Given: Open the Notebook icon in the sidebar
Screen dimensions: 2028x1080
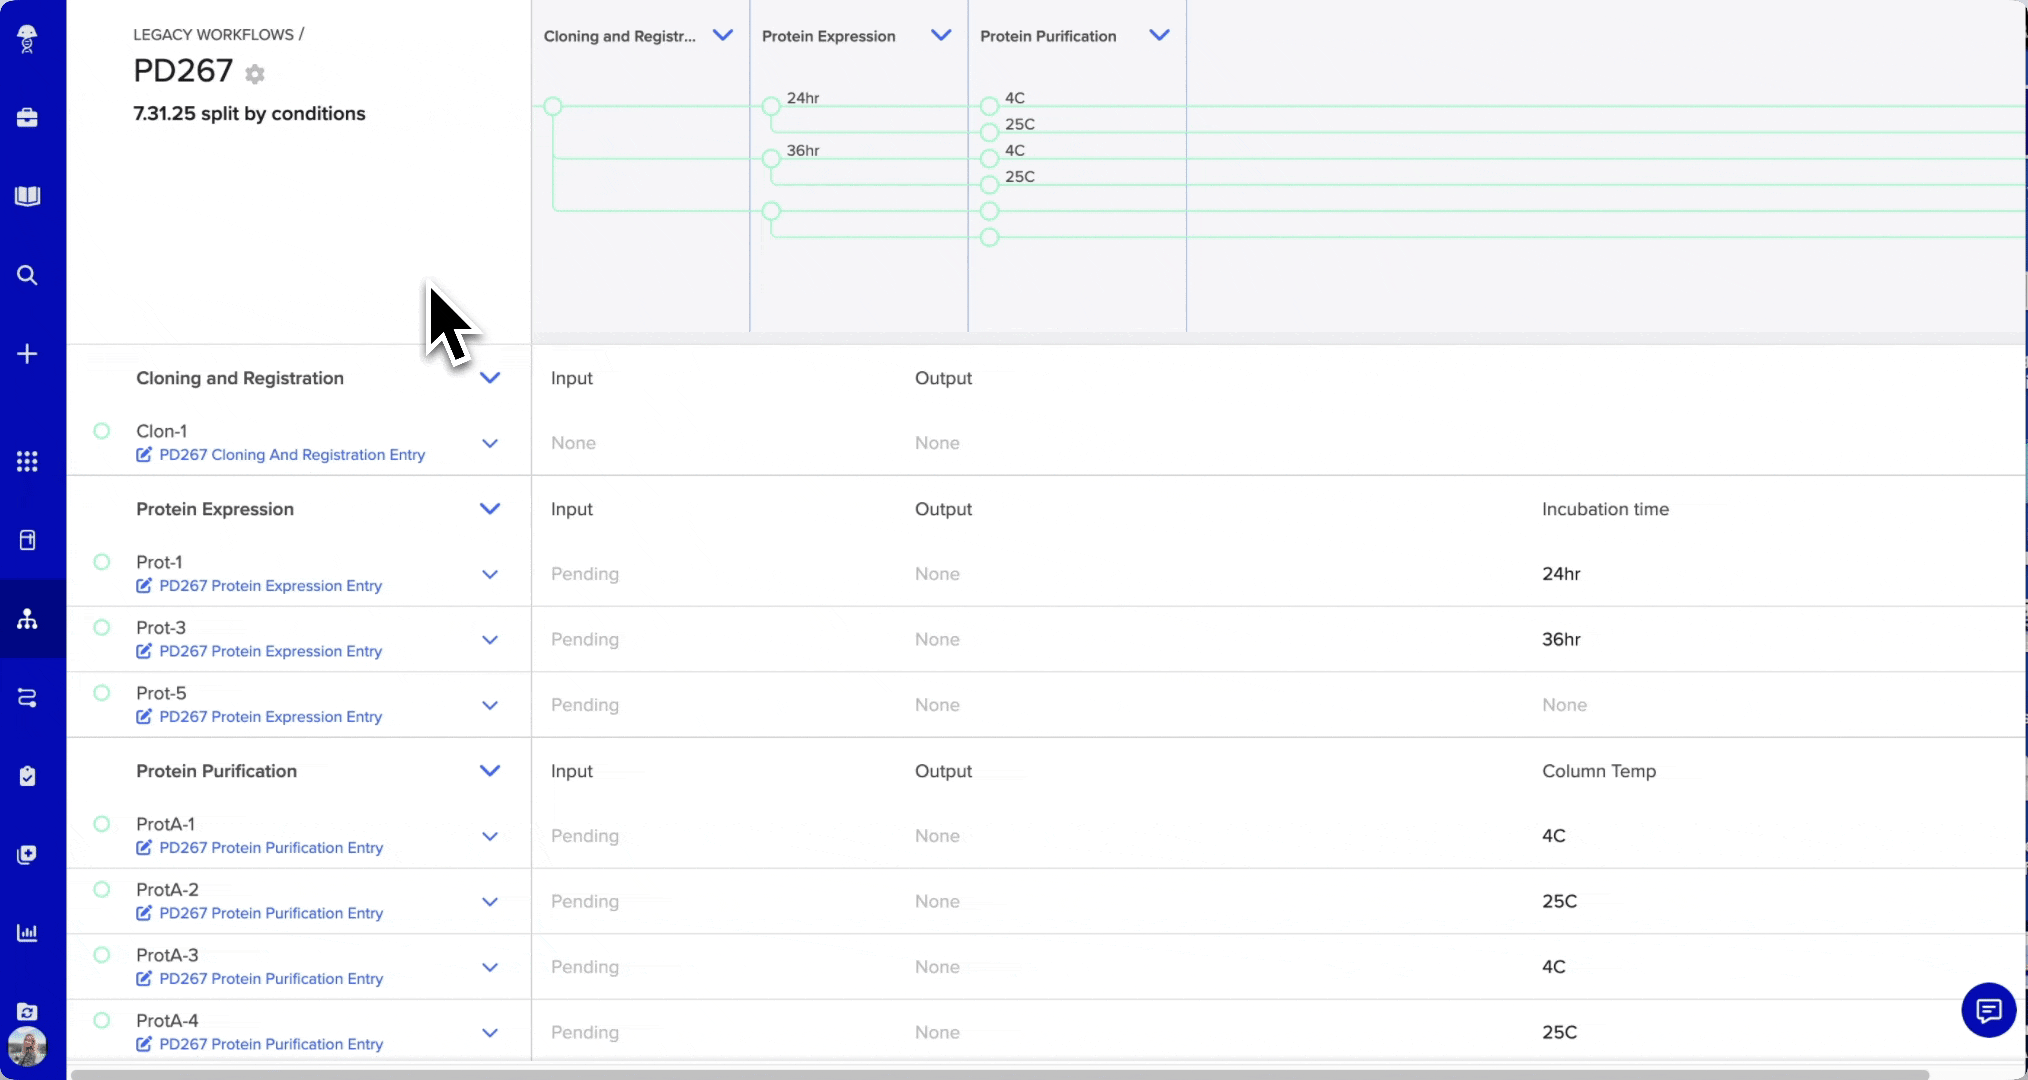Looking at the screenshot, I should click(x=27, y=196).
